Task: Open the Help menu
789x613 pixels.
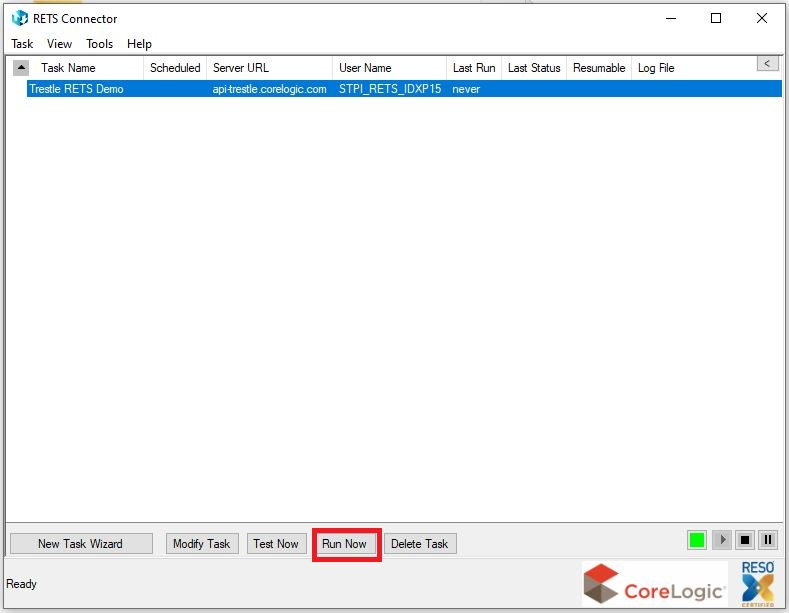Action: (139, 44)
